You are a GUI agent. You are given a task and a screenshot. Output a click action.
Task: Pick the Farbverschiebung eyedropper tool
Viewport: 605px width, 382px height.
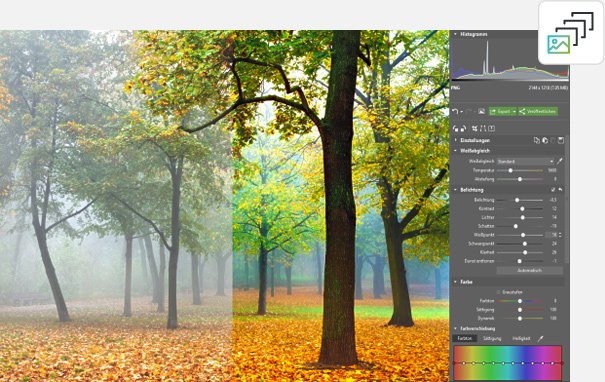[x=541, y=338]
